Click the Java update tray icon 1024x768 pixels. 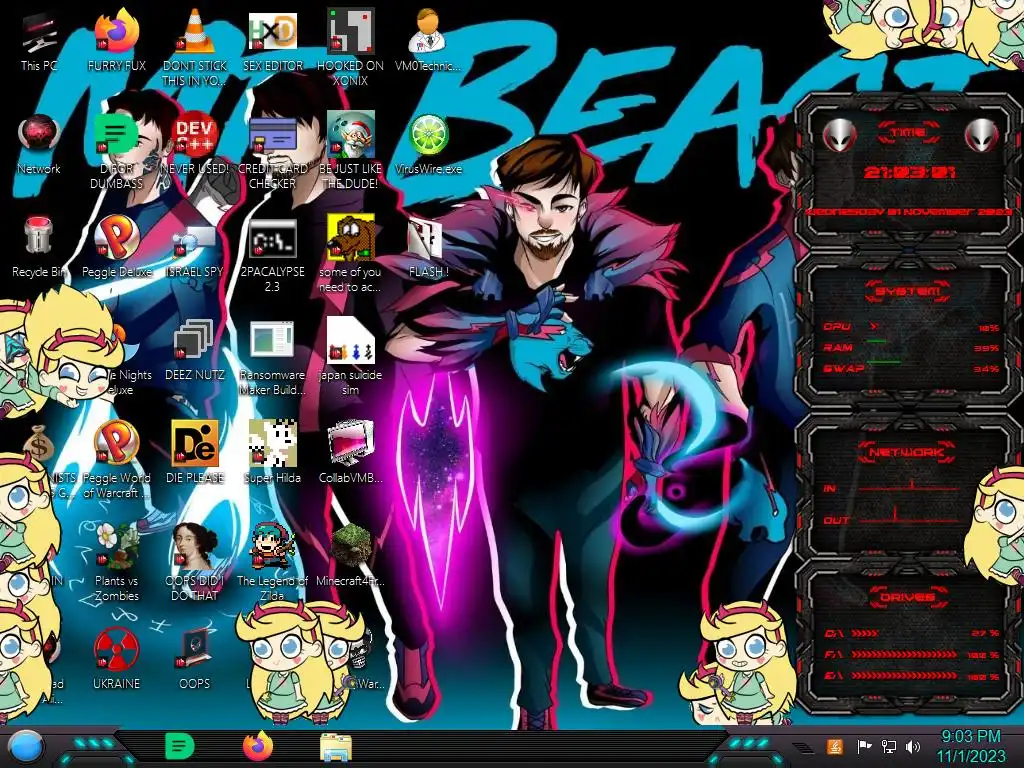coord(835,746)
